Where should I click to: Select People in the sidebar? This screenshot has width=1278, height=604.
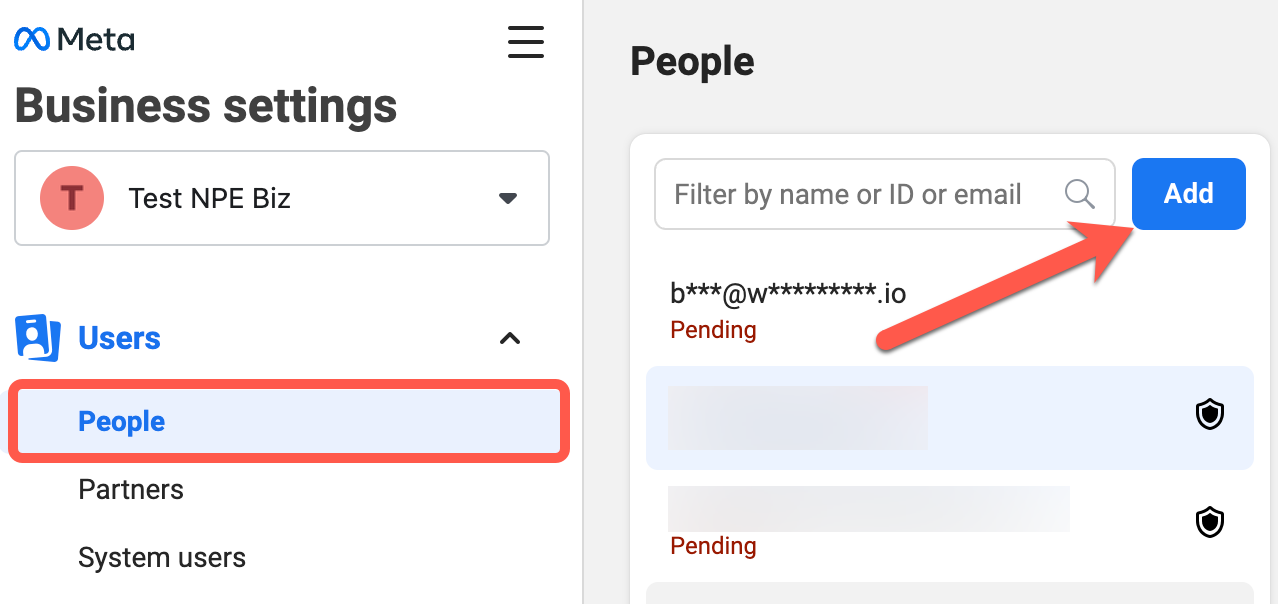tap(122, 421)
